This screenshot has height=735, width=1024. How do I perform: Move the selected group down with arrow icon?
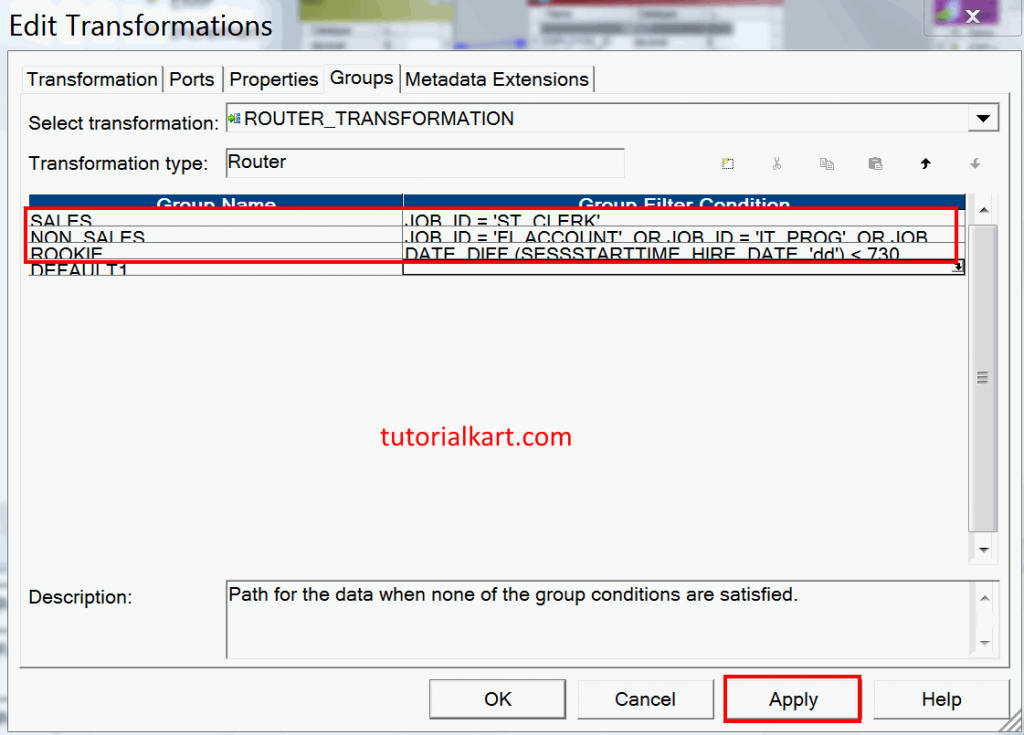[x=975, y=163]
